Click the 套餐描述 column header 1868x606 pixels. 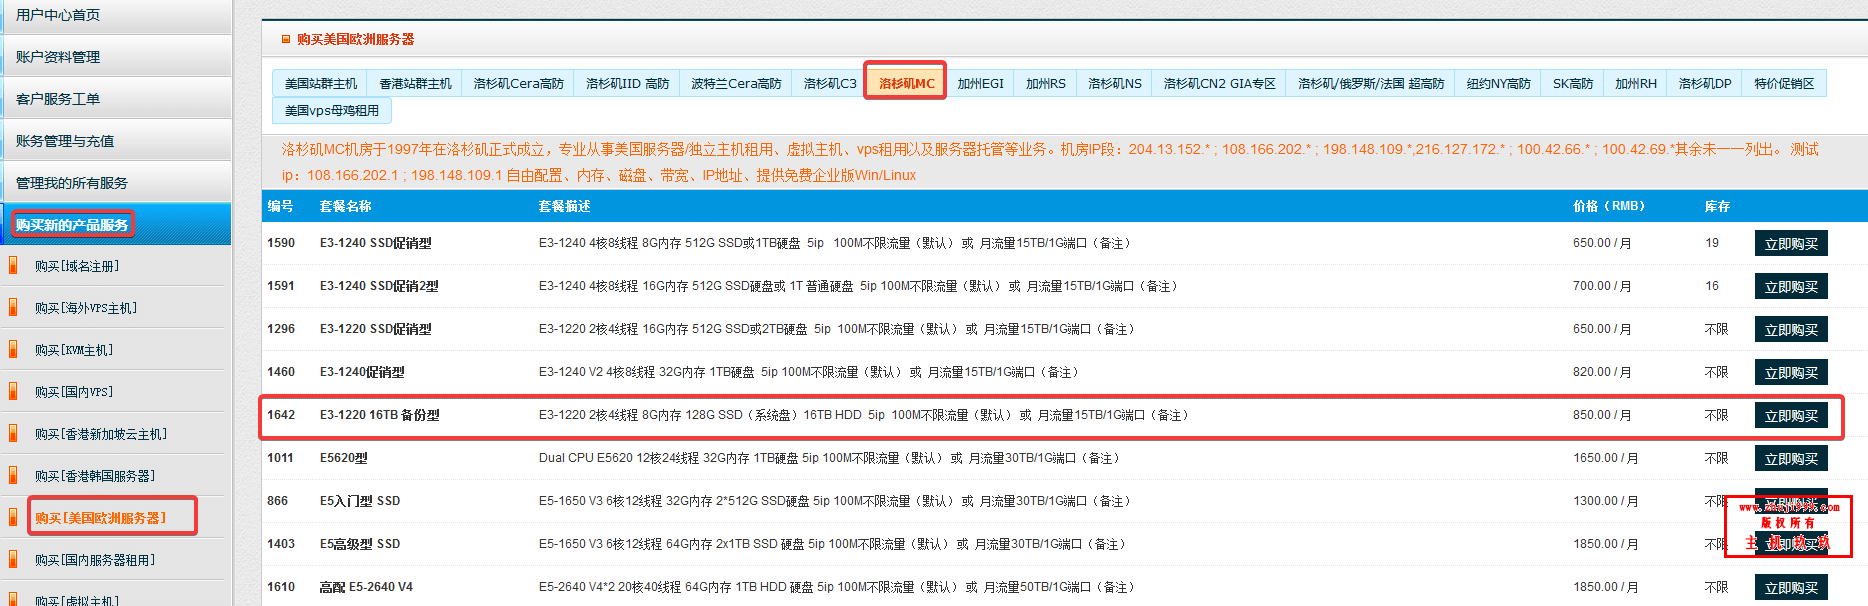(564, 206)
